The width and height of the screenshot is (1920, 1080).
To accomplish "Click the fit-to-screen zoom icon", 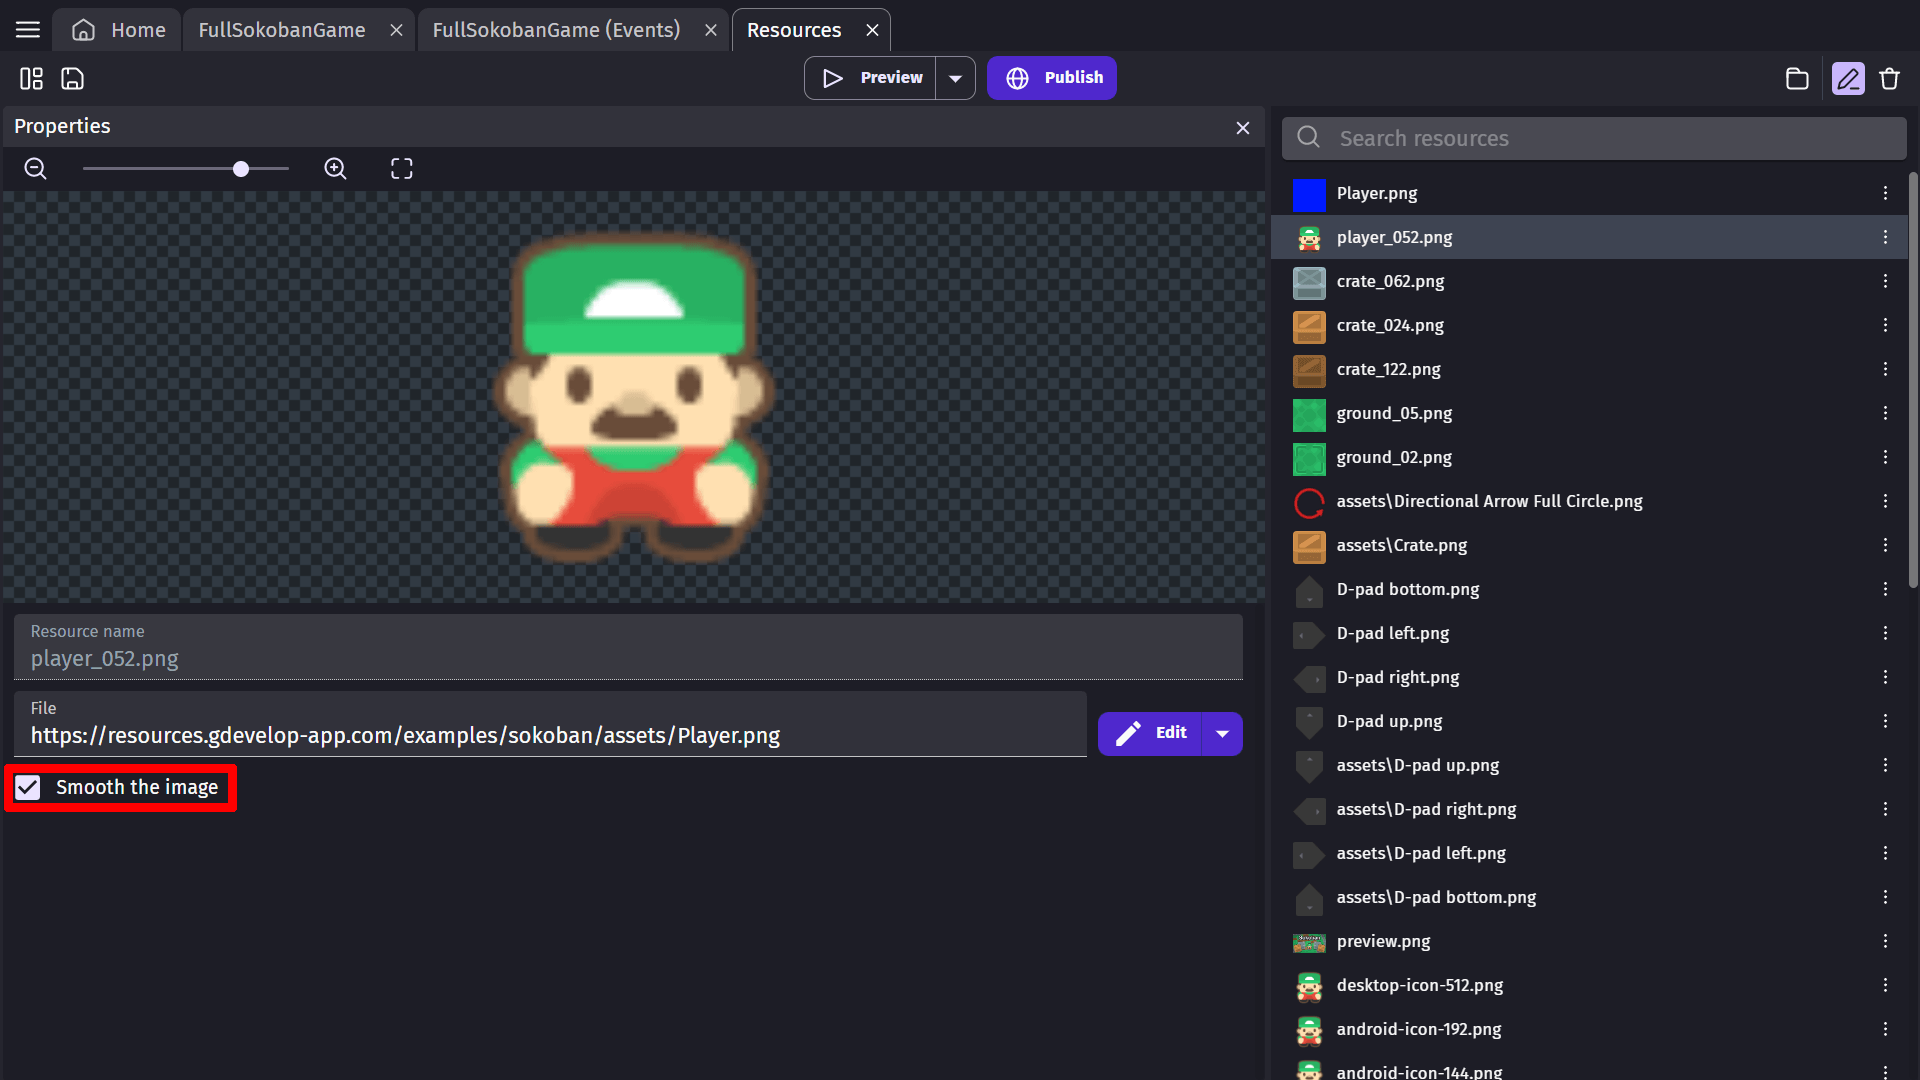I will (402, 169).
